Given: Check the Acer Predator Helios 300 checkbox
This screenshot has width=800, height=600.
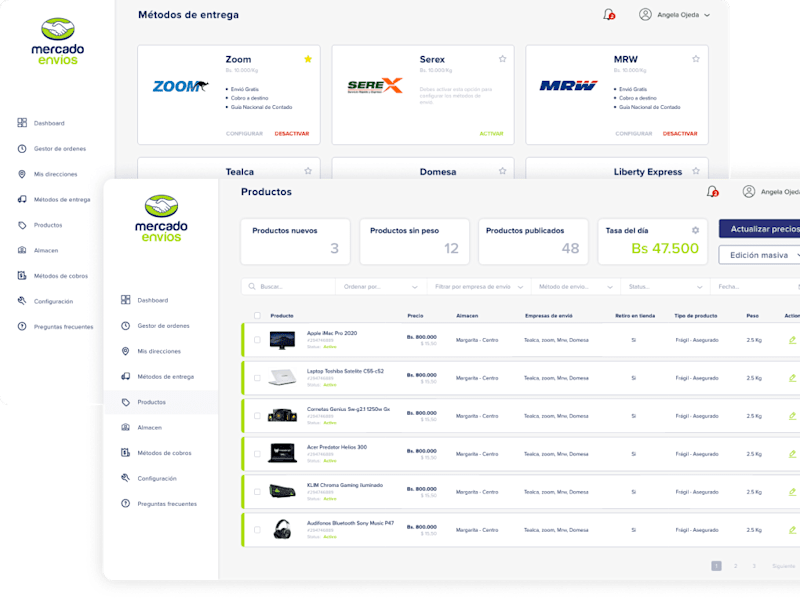Looking at the screenshot, I should pyautogui.click(x=257, y=454).
